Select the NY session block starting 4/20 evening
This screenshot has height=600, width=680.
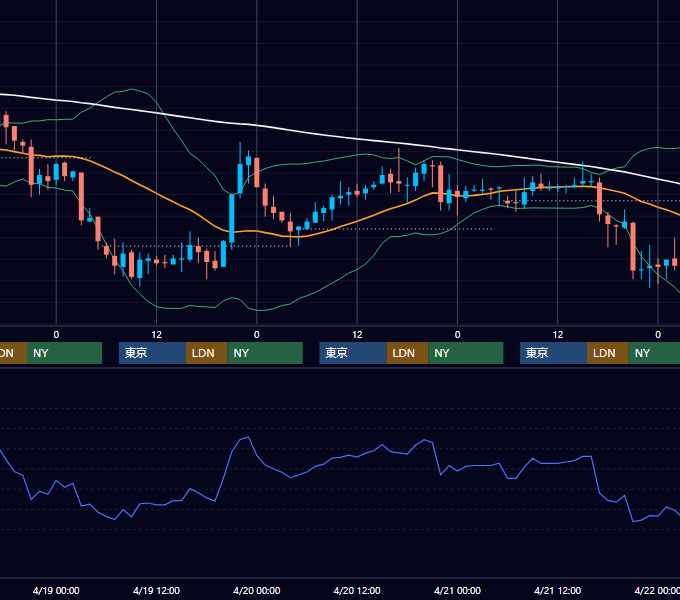coord(466,353)
